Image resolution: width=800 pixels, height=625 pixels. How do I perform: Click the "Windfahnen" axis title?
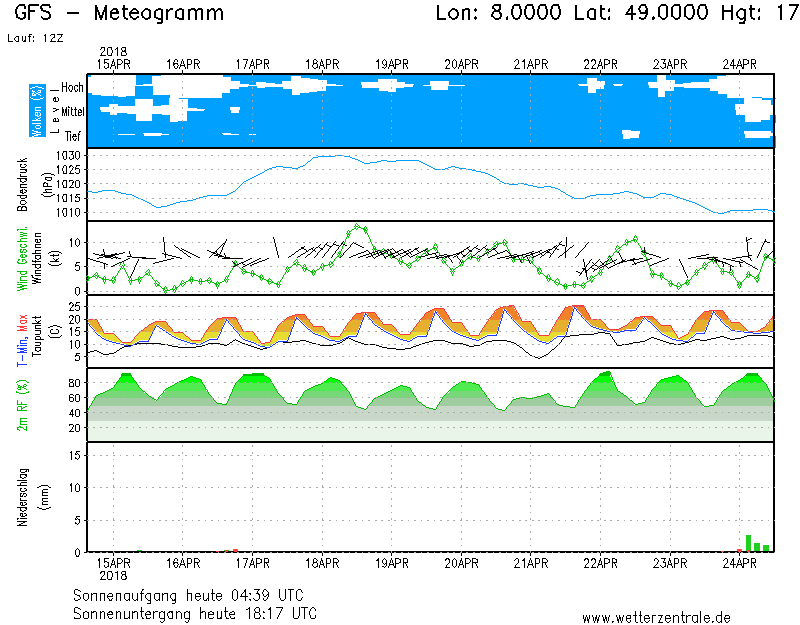(37, 258)
